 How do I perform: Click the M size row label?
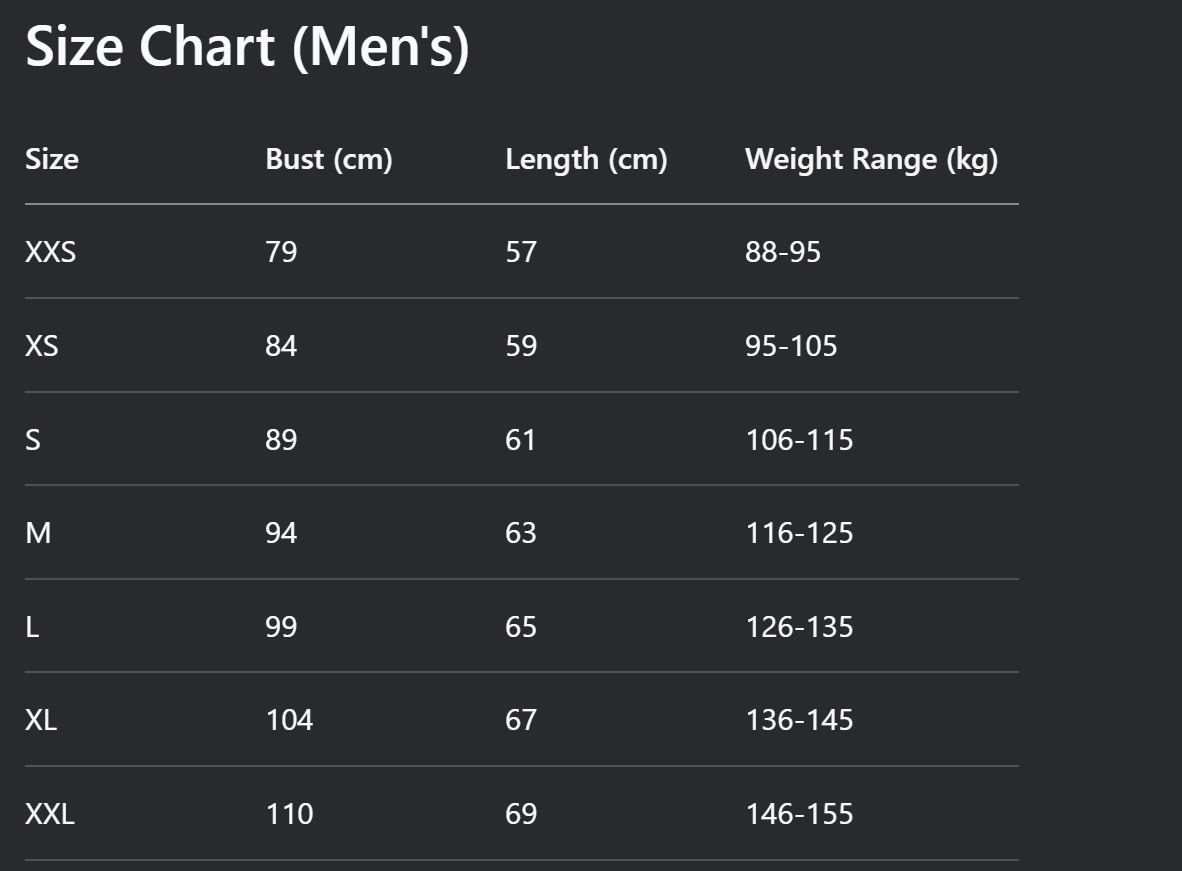[x=38, y=533]
